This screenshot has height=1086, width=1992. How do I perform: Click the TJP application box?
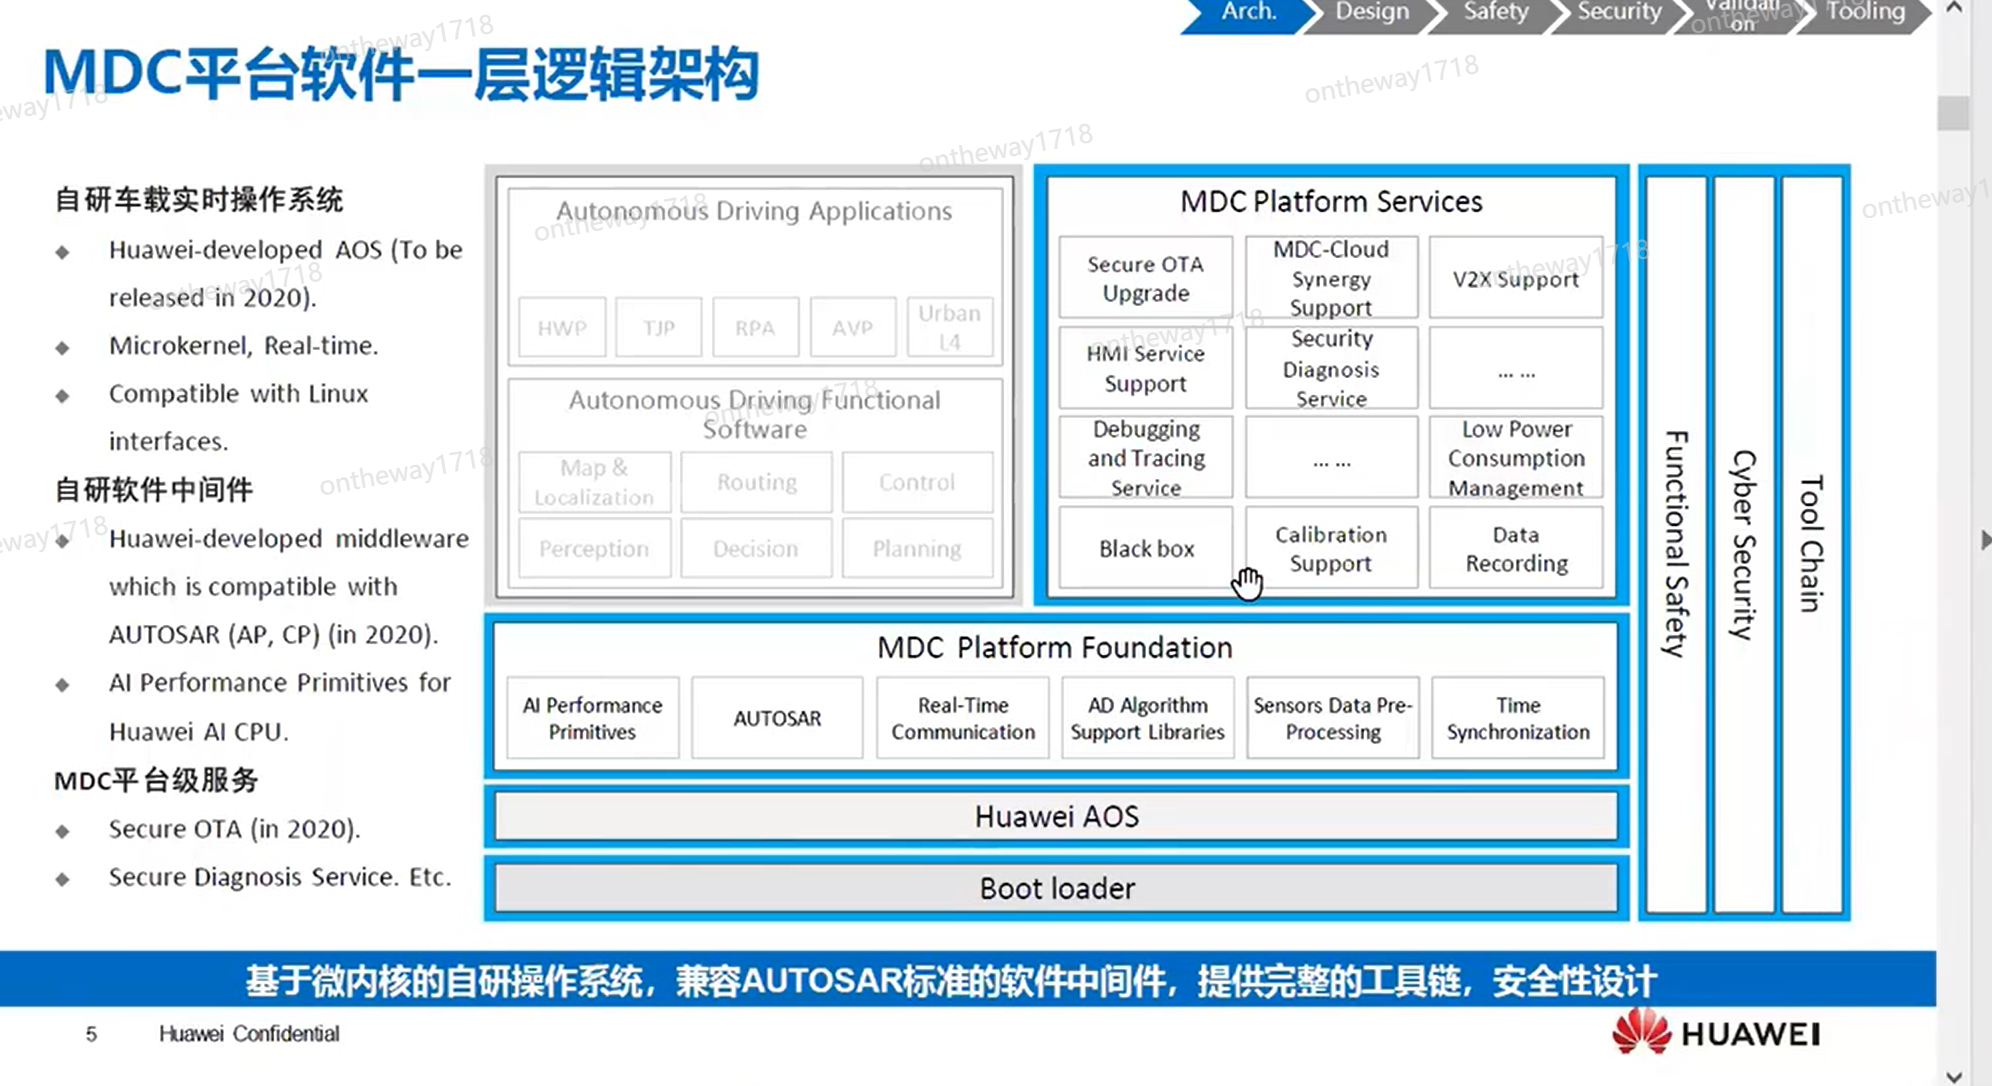tap(659, 327)
